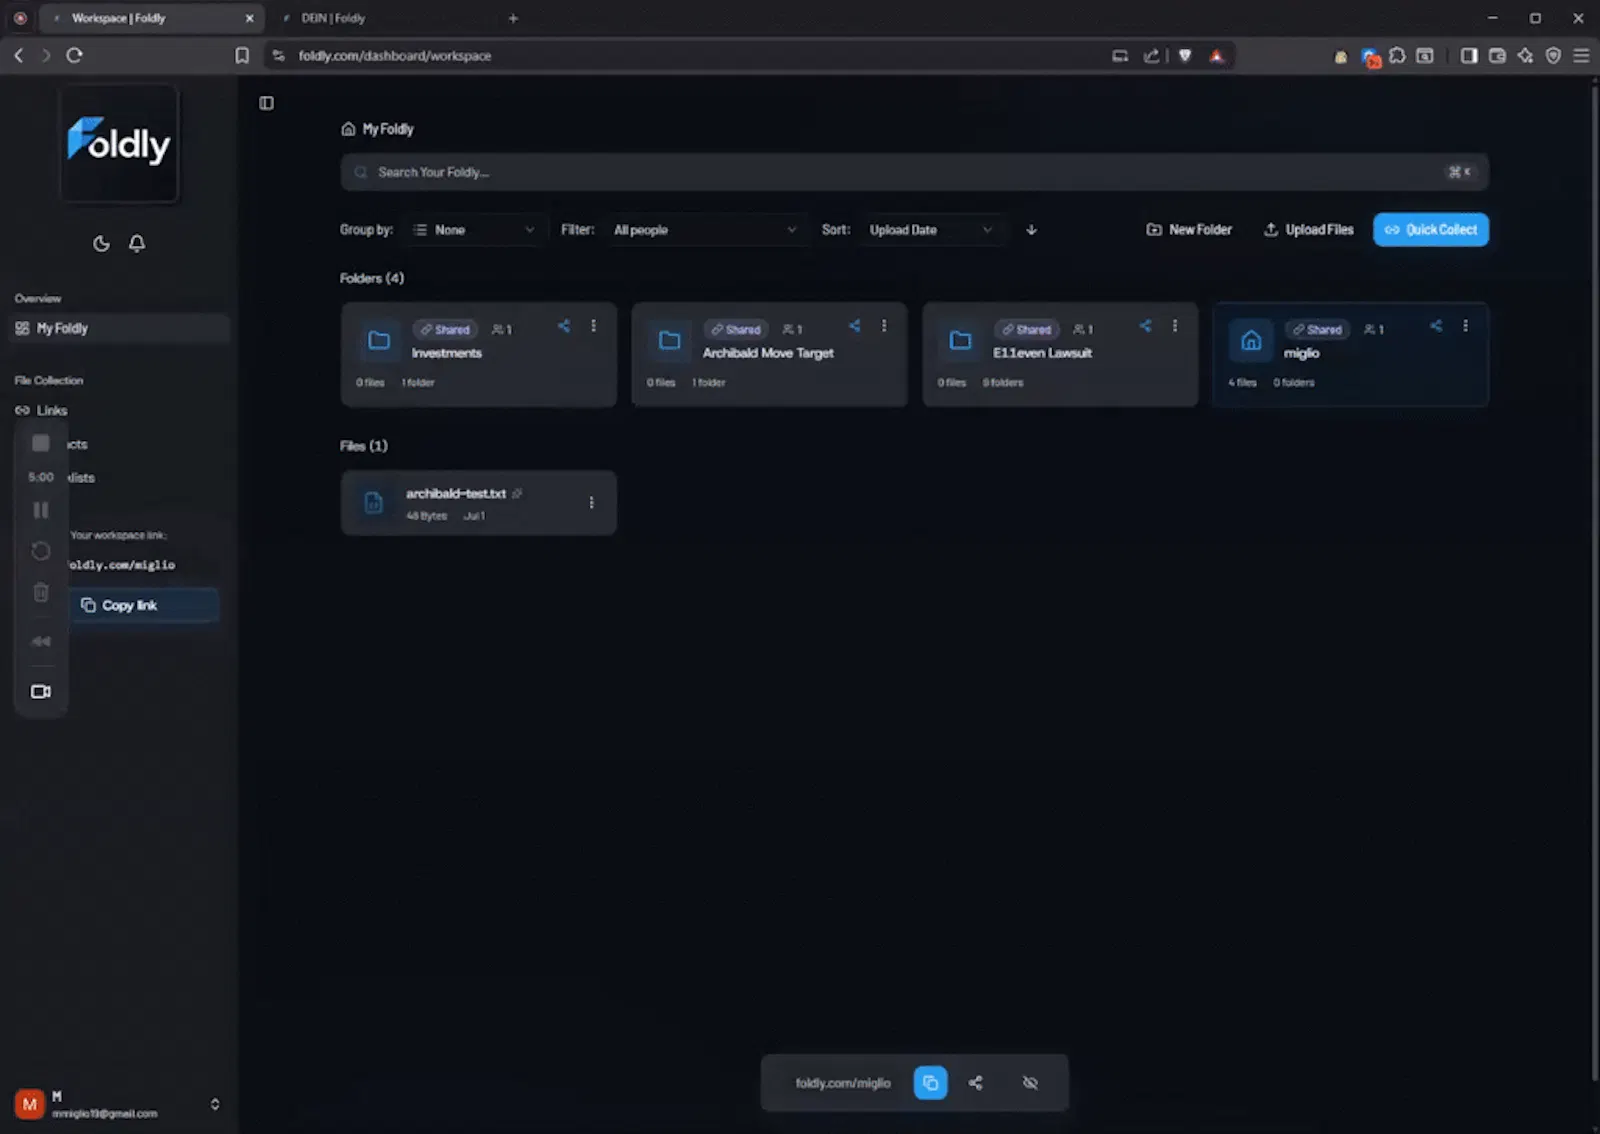1600x1134 pixels.
Task: Click user avatar M
Action: (30, 1104)
